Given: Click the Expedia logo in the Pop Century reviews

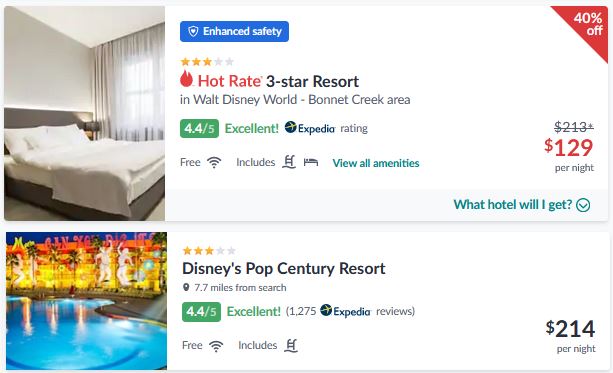Looking at the screenshot, I should point(345,311).
